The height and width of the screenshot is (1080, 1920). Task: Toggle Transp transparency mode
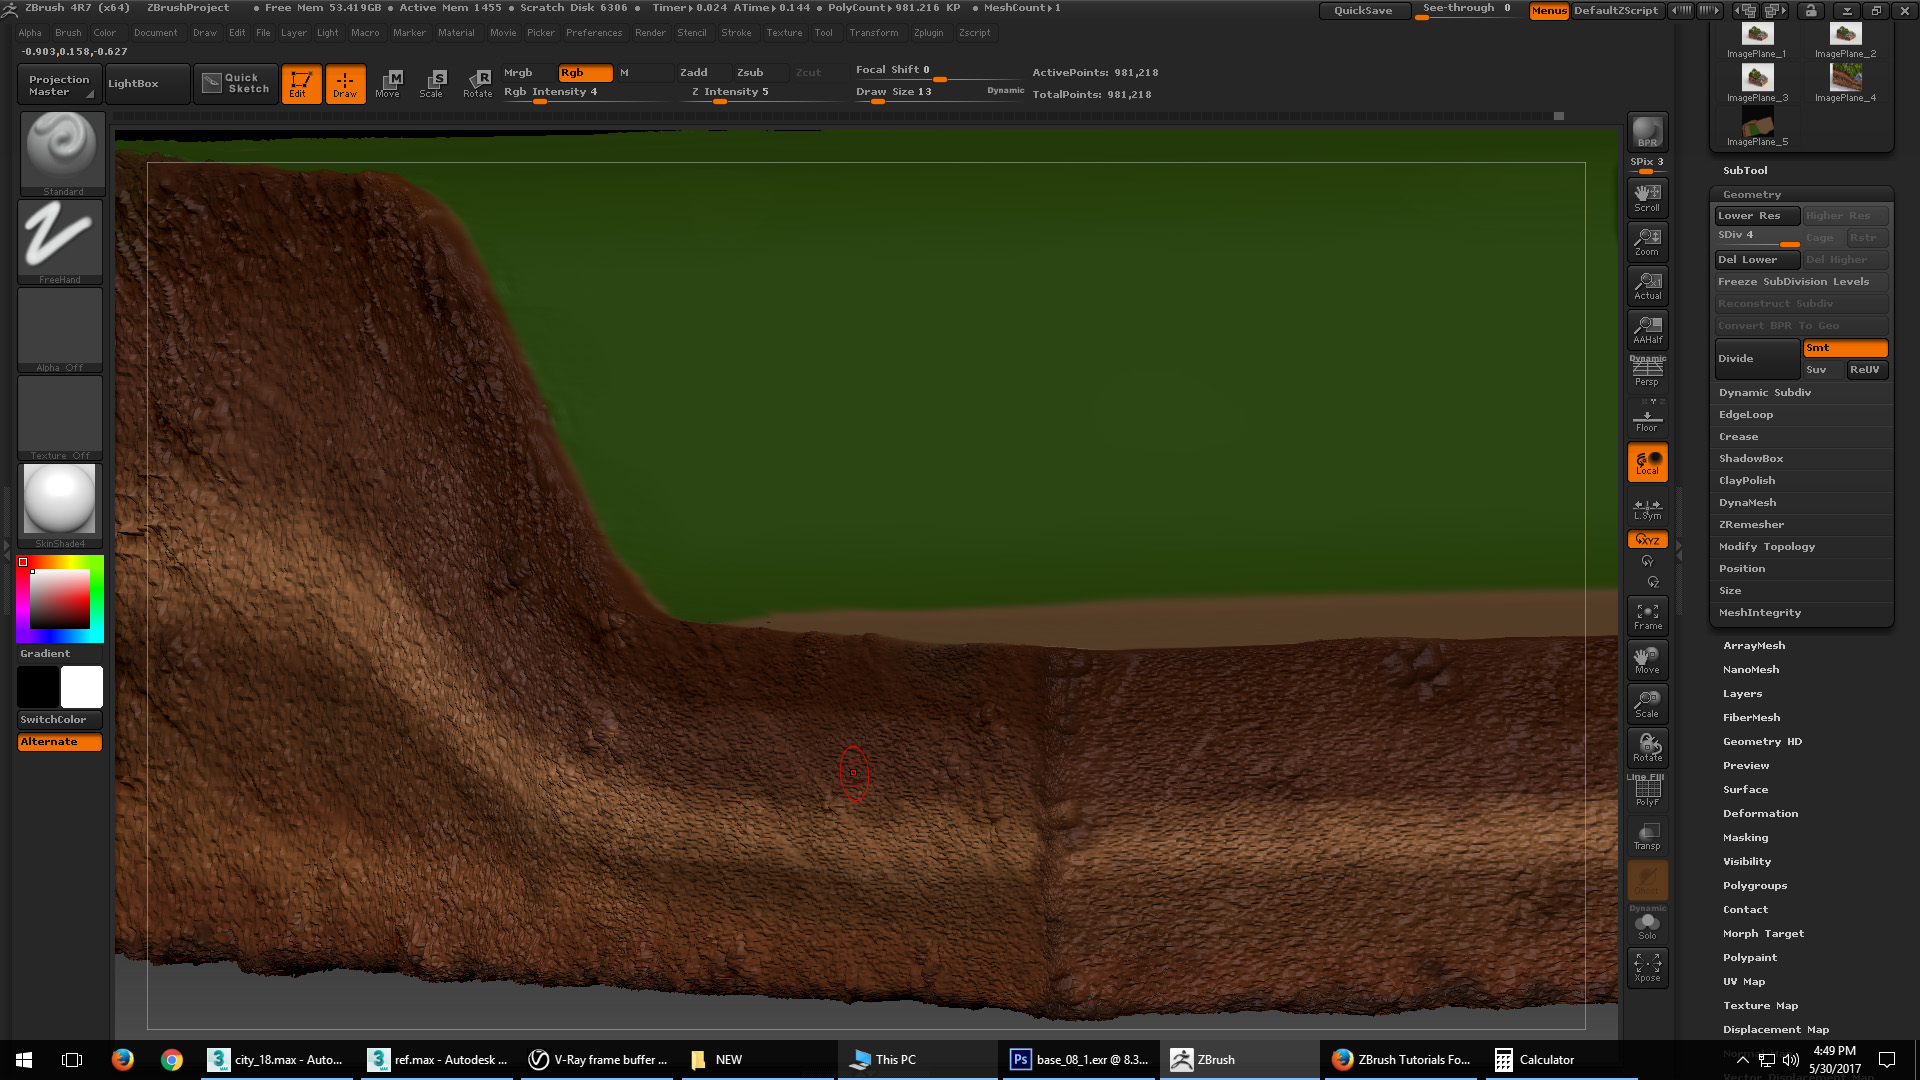[x=1647, y=836]
